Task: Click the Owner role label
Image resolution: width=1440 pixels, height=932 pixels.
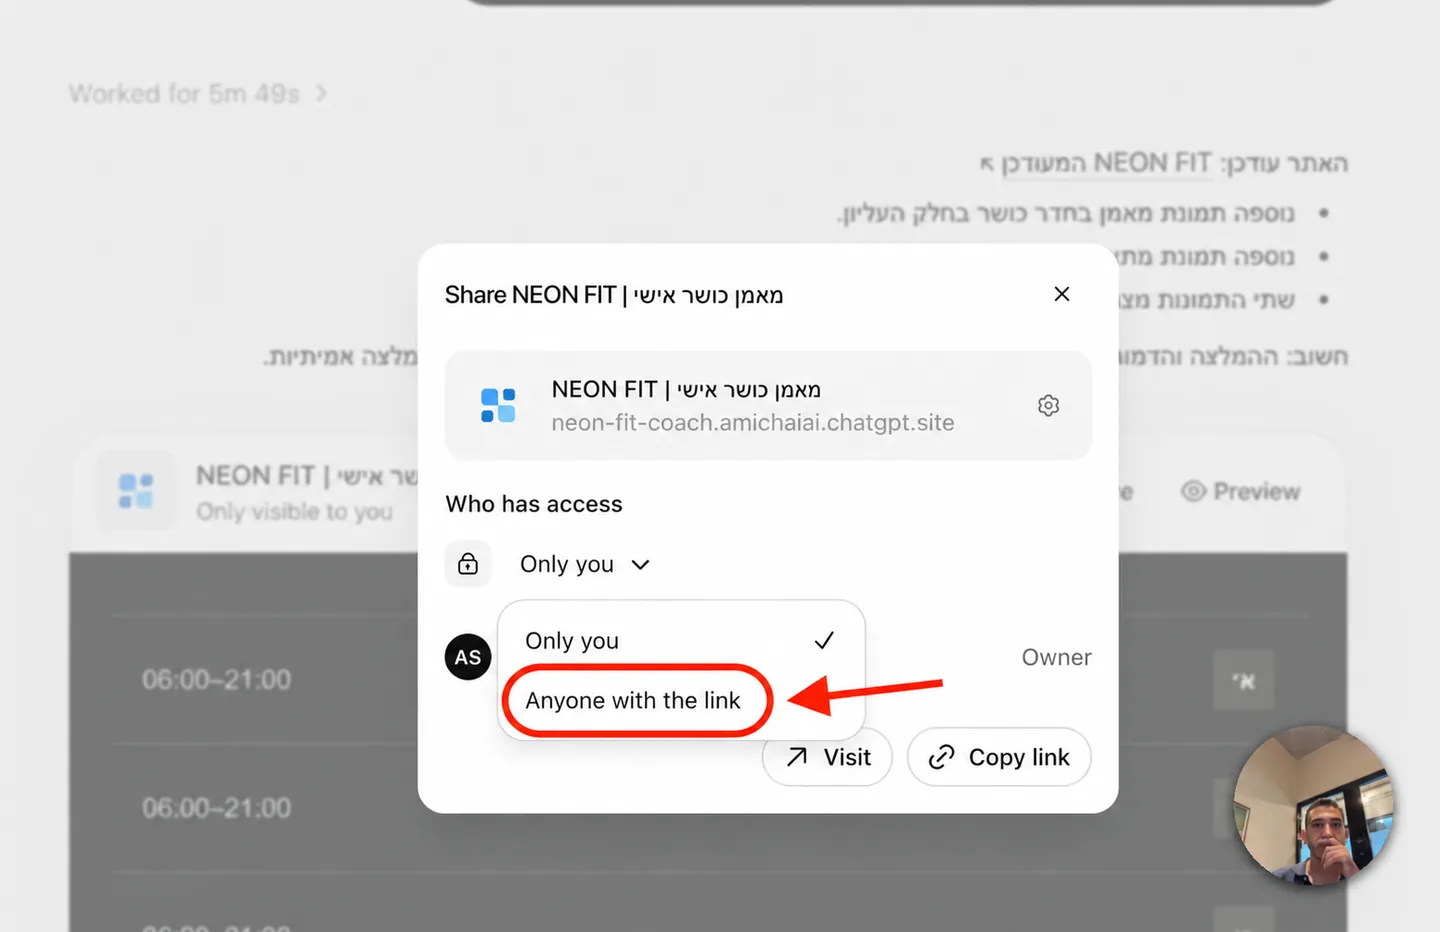Action: tap(1056, 657)
